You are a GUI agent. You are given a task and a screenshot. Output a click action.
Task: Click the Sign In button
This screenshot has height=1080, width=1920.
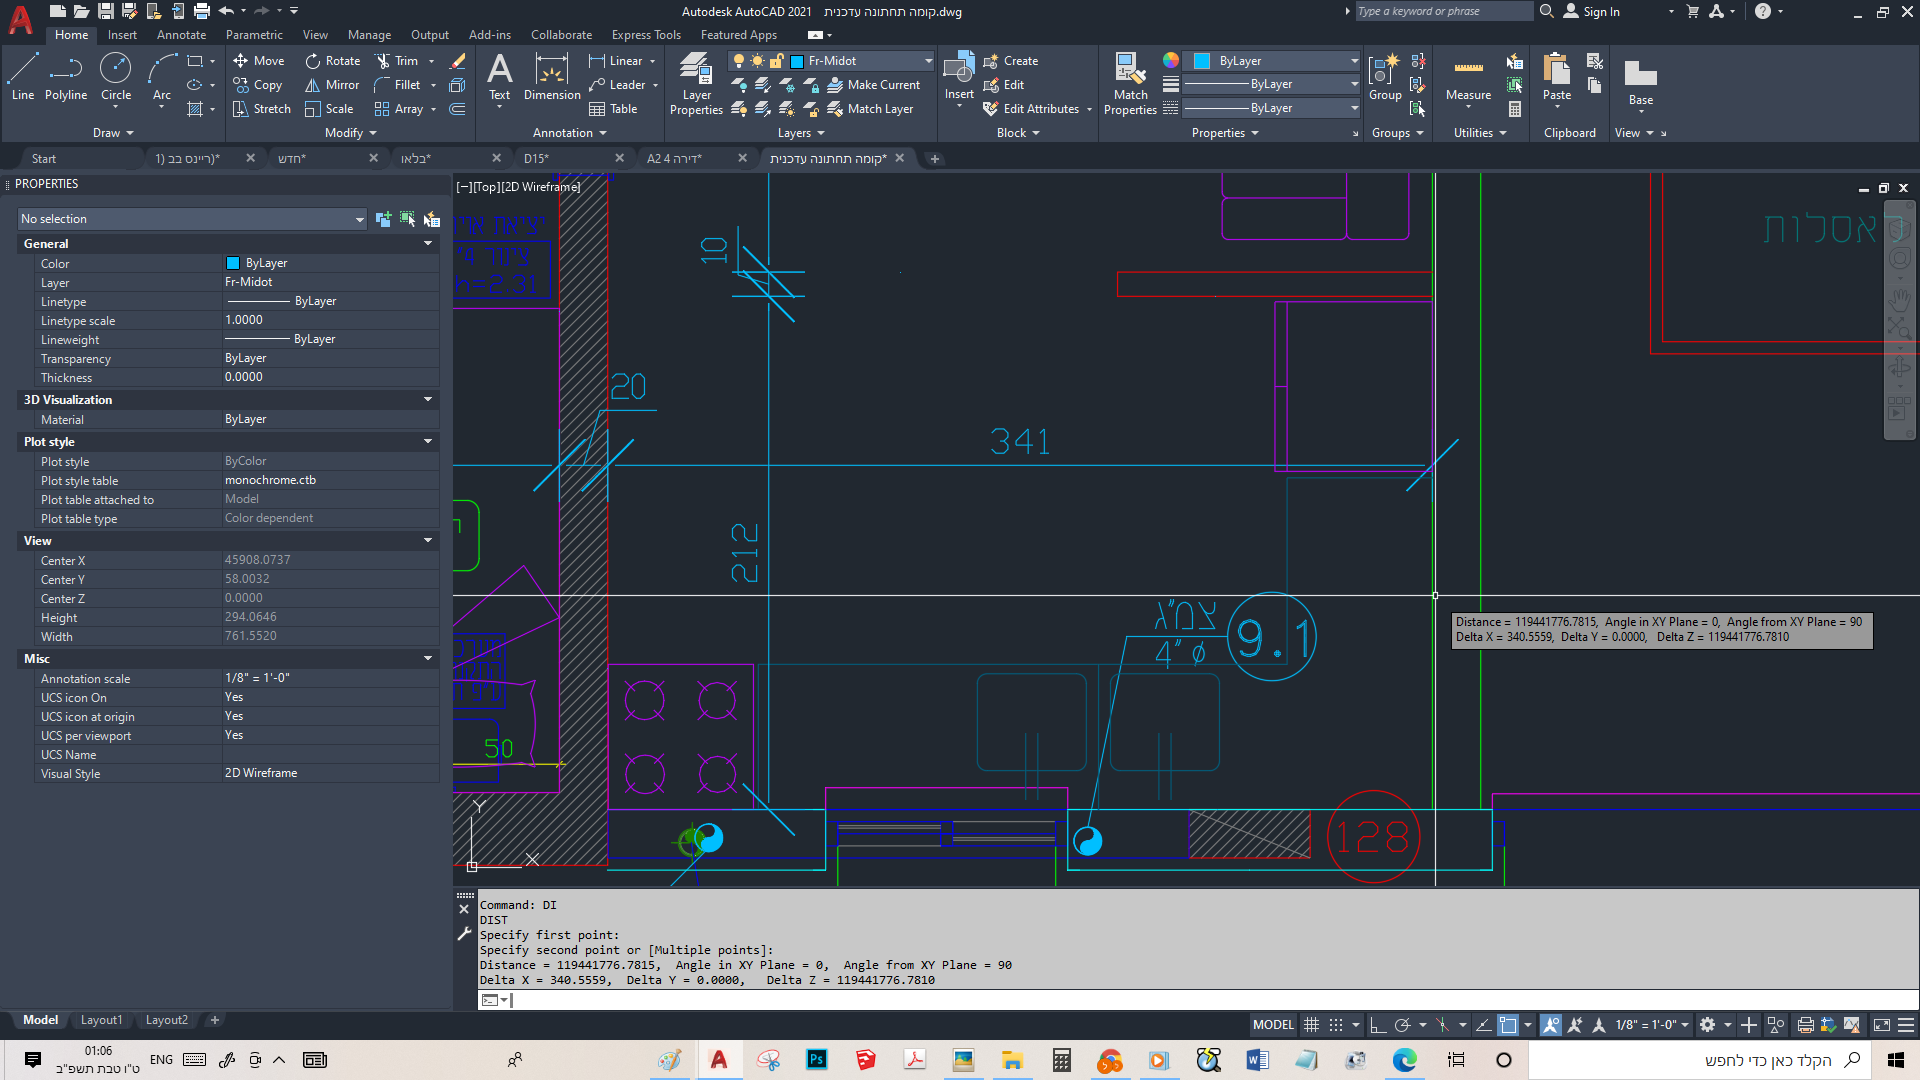coord(1591,12)
